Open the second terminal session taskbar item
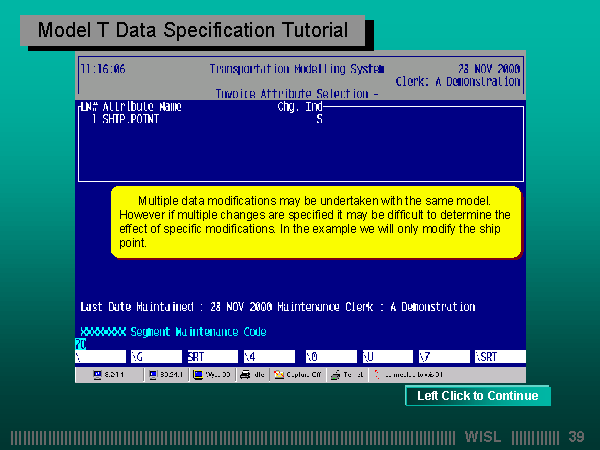 click(164, 375)
